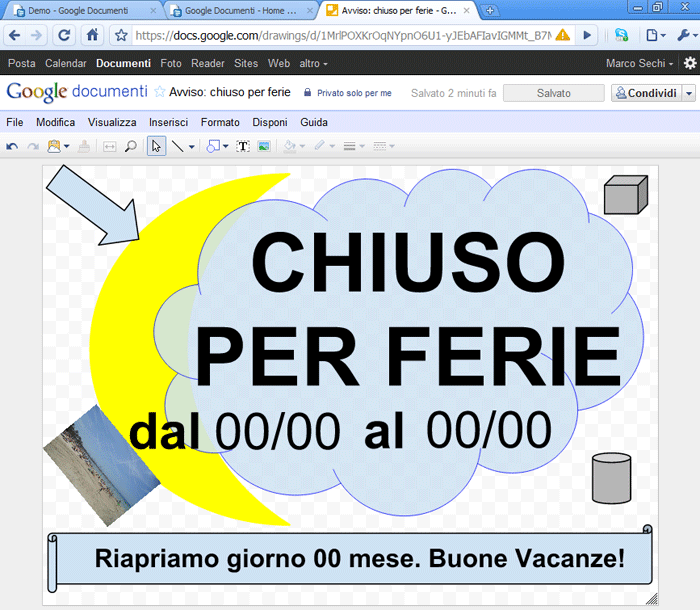Open the web clipboard dropdown arrow
Viewport: 700px width, 610px height.
pos(67,146)
